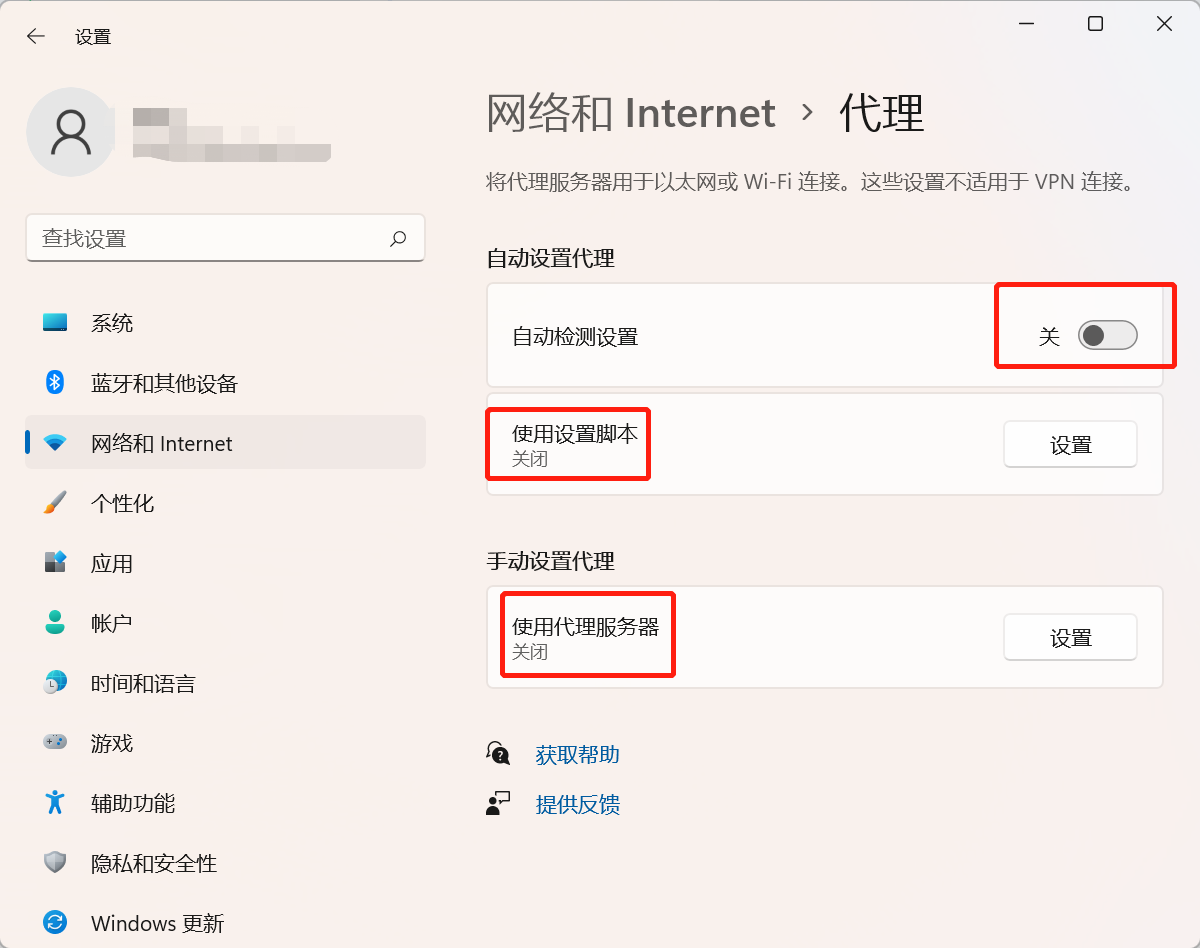Viewport: 1200px width, 948px height.
Task: Click 设置 button for 使用设置脚本
Action: (x=1070, y=445)
